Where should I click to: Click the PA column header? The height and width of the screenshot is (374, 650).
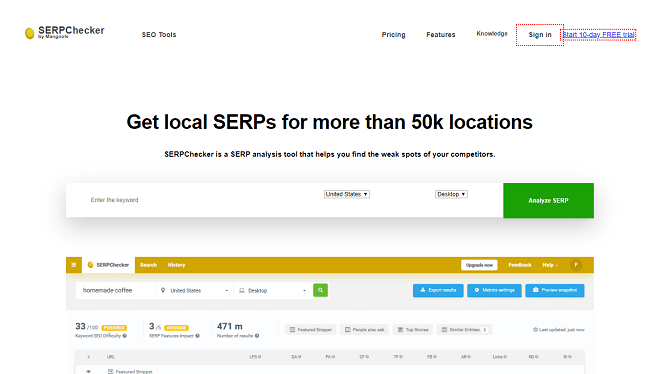click(x=330, y=357)
